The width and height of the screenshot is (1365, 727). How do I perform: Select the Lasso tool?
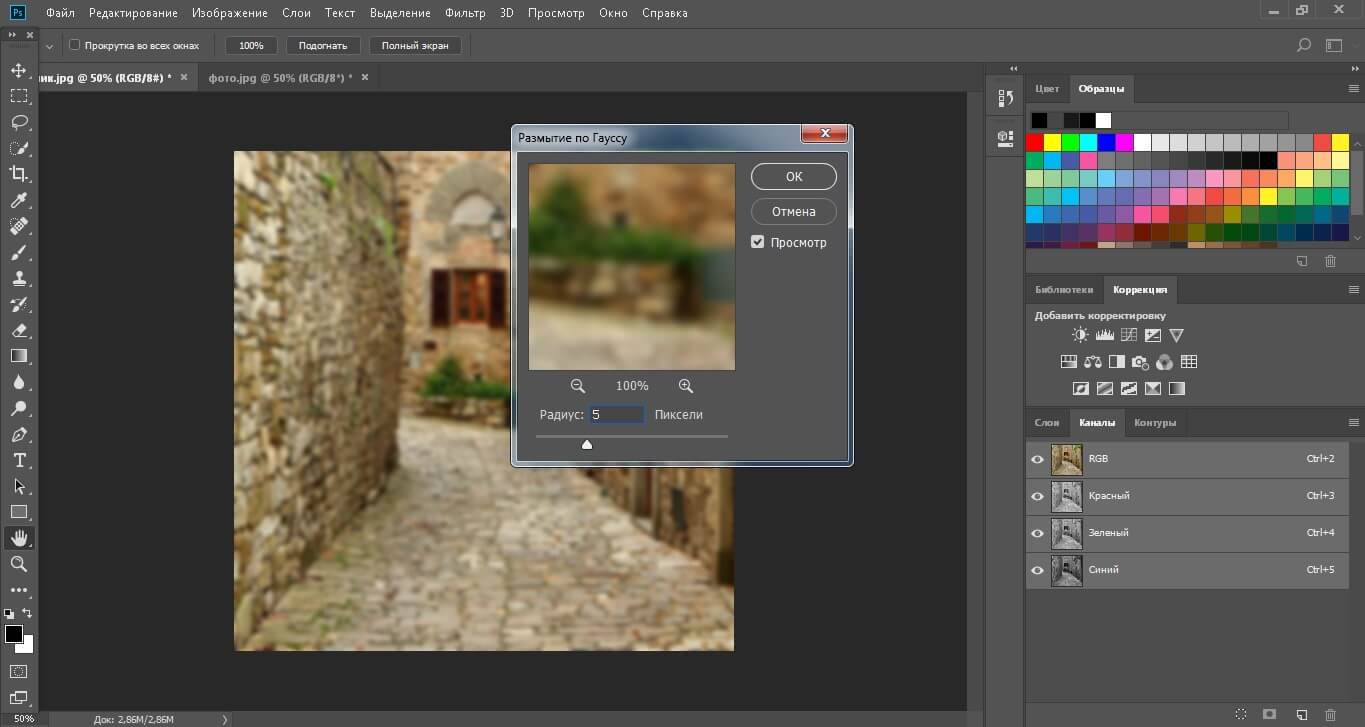[18, 122]
